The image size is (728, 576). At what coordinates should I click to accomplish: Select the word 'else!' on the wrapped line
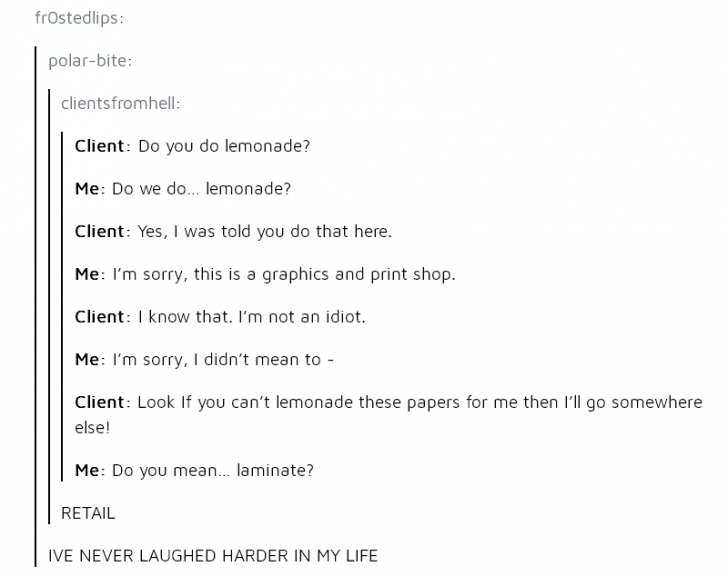[x=92, y=426]
